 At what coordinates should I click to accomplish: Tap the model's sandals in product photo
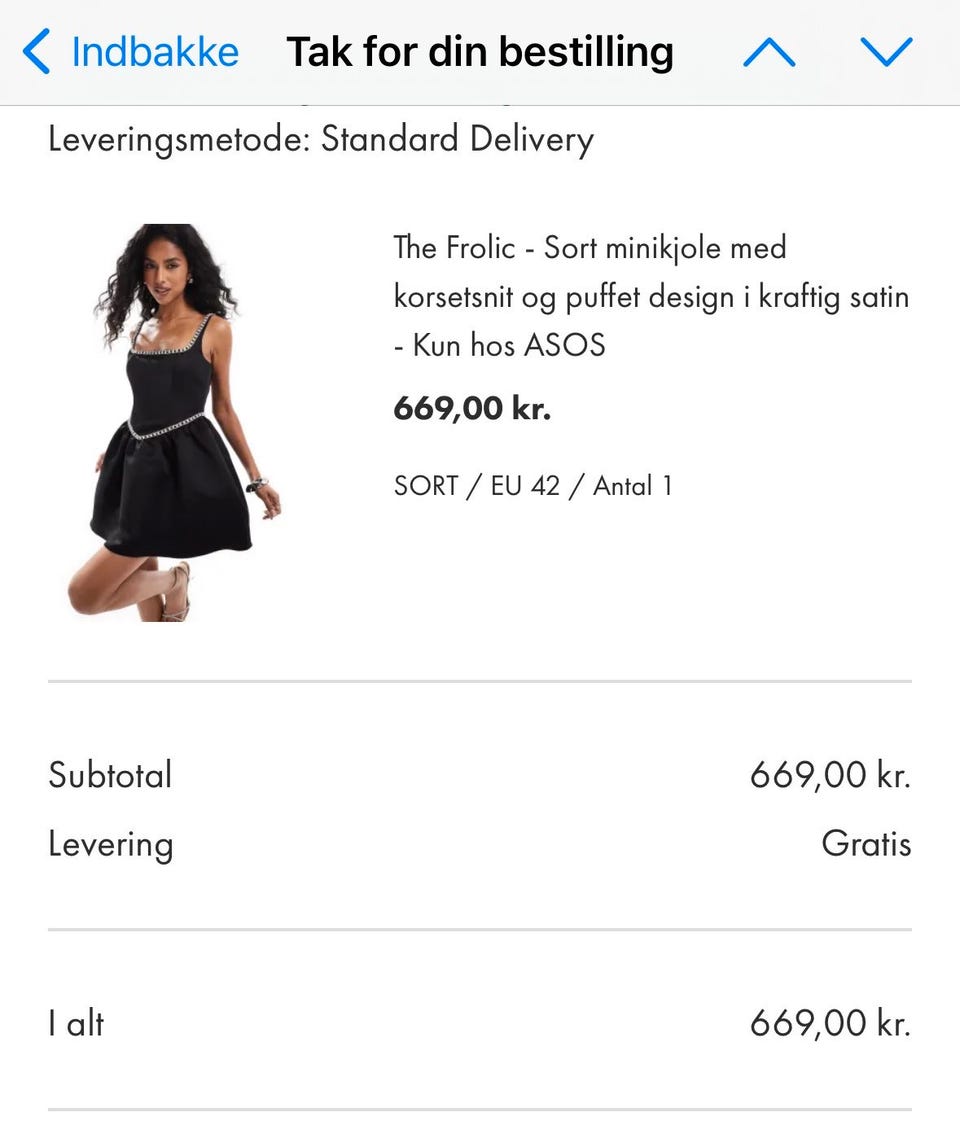pos(174,591)
